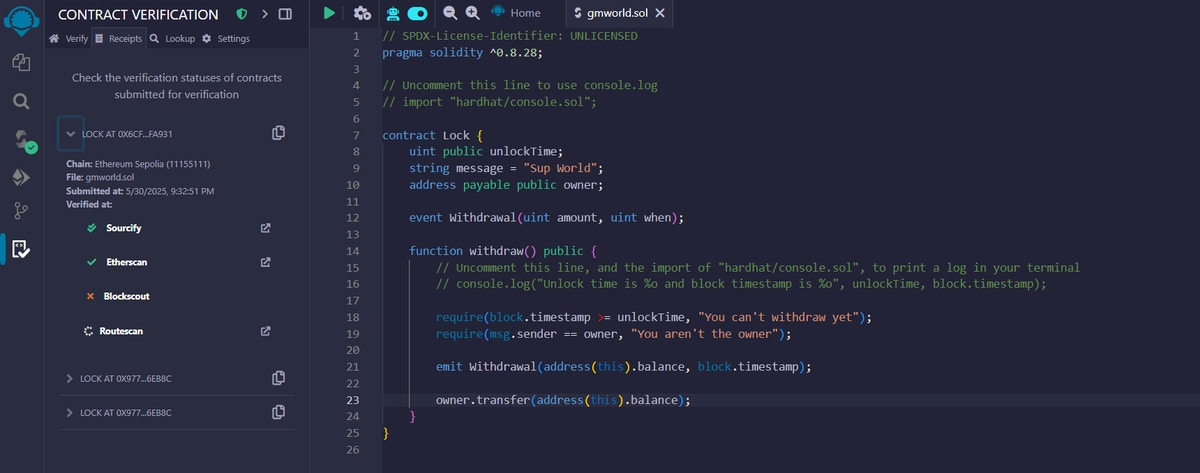Open Deploy & Run transactions icon
1200x473 pixels.
pyautogui.click(x=21, y=177)
